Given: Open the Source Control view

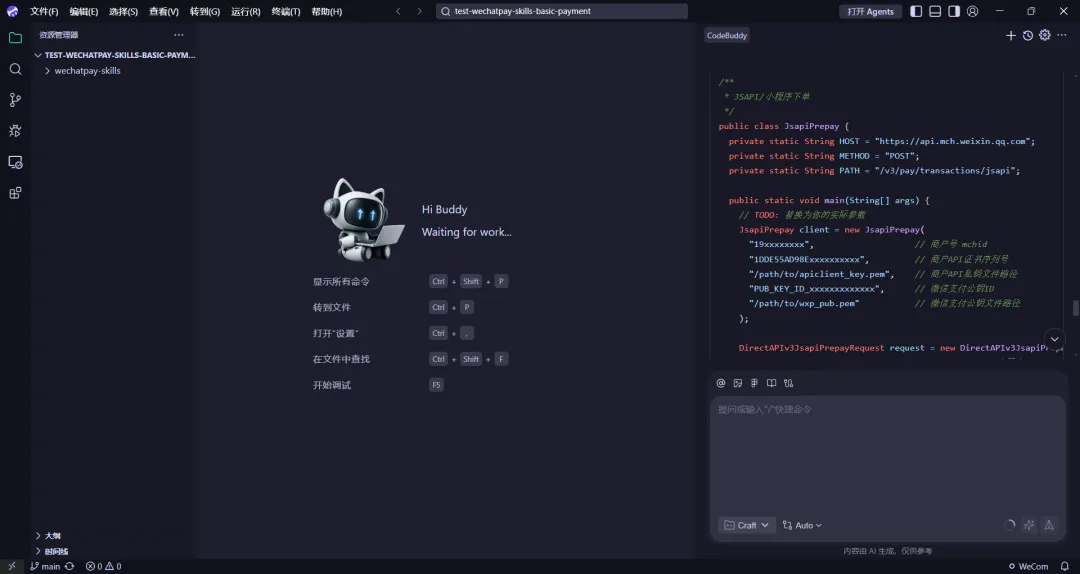Looking at the screenshot, I should tap(15, 100).
